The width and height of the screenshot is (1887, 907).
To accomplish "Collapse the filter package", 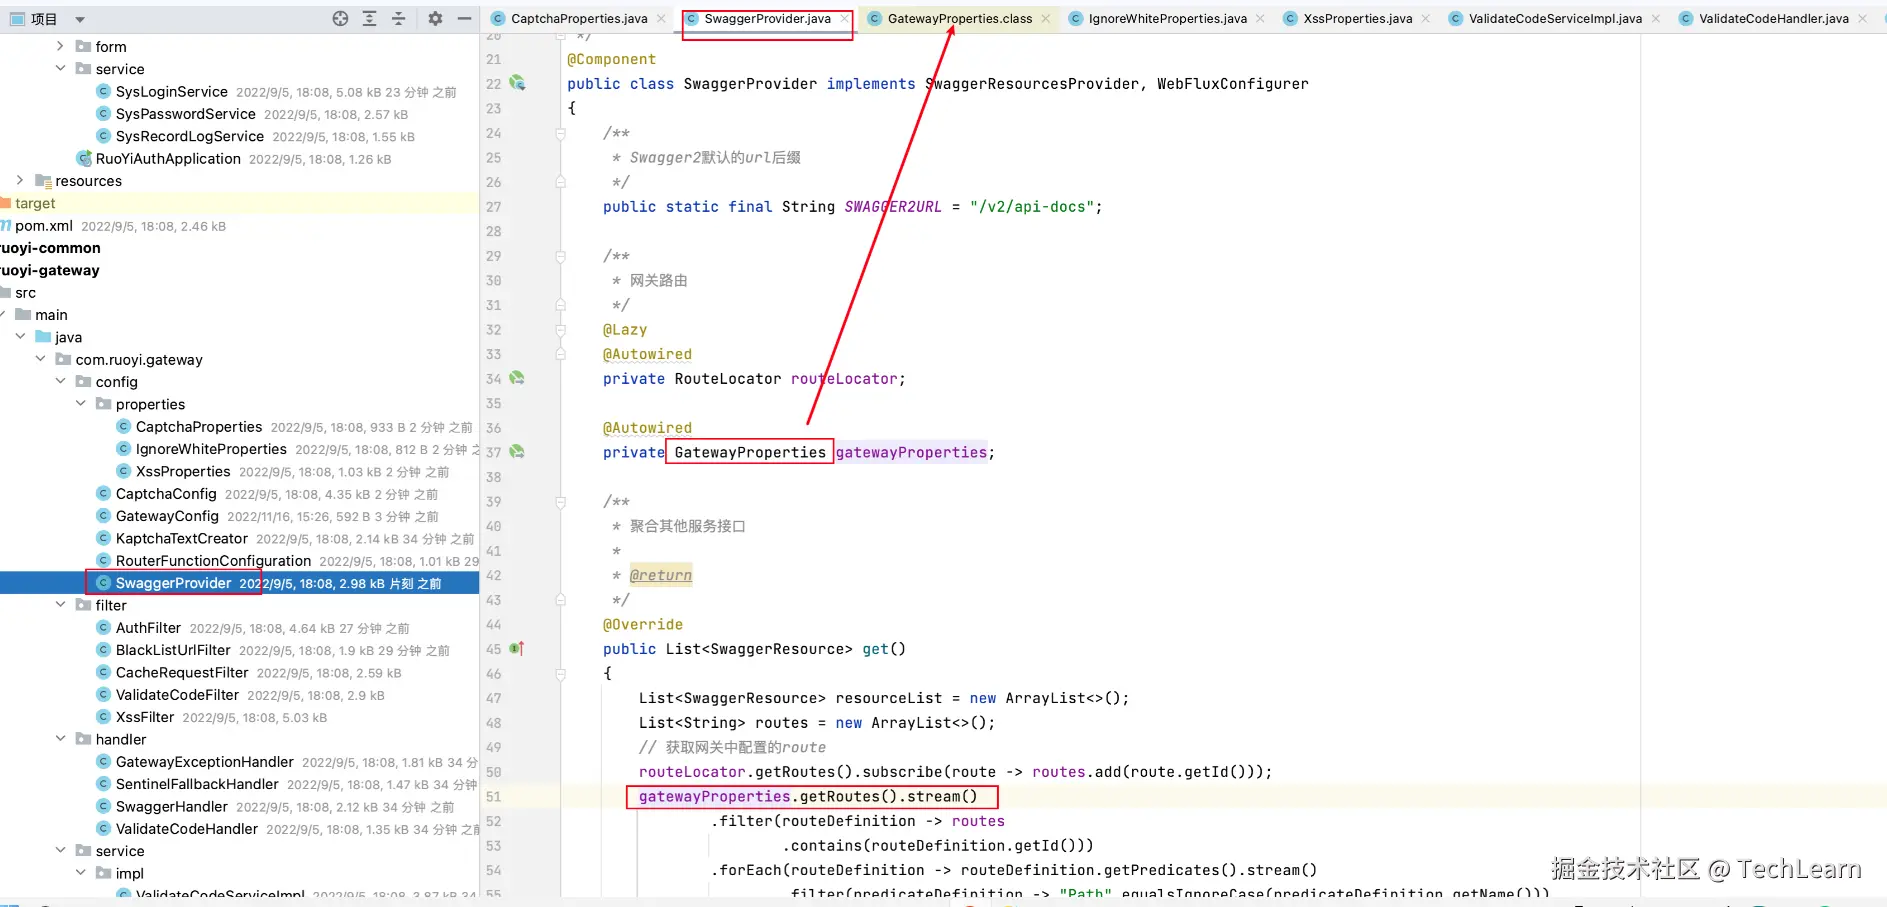I will (x=60, y=605).
